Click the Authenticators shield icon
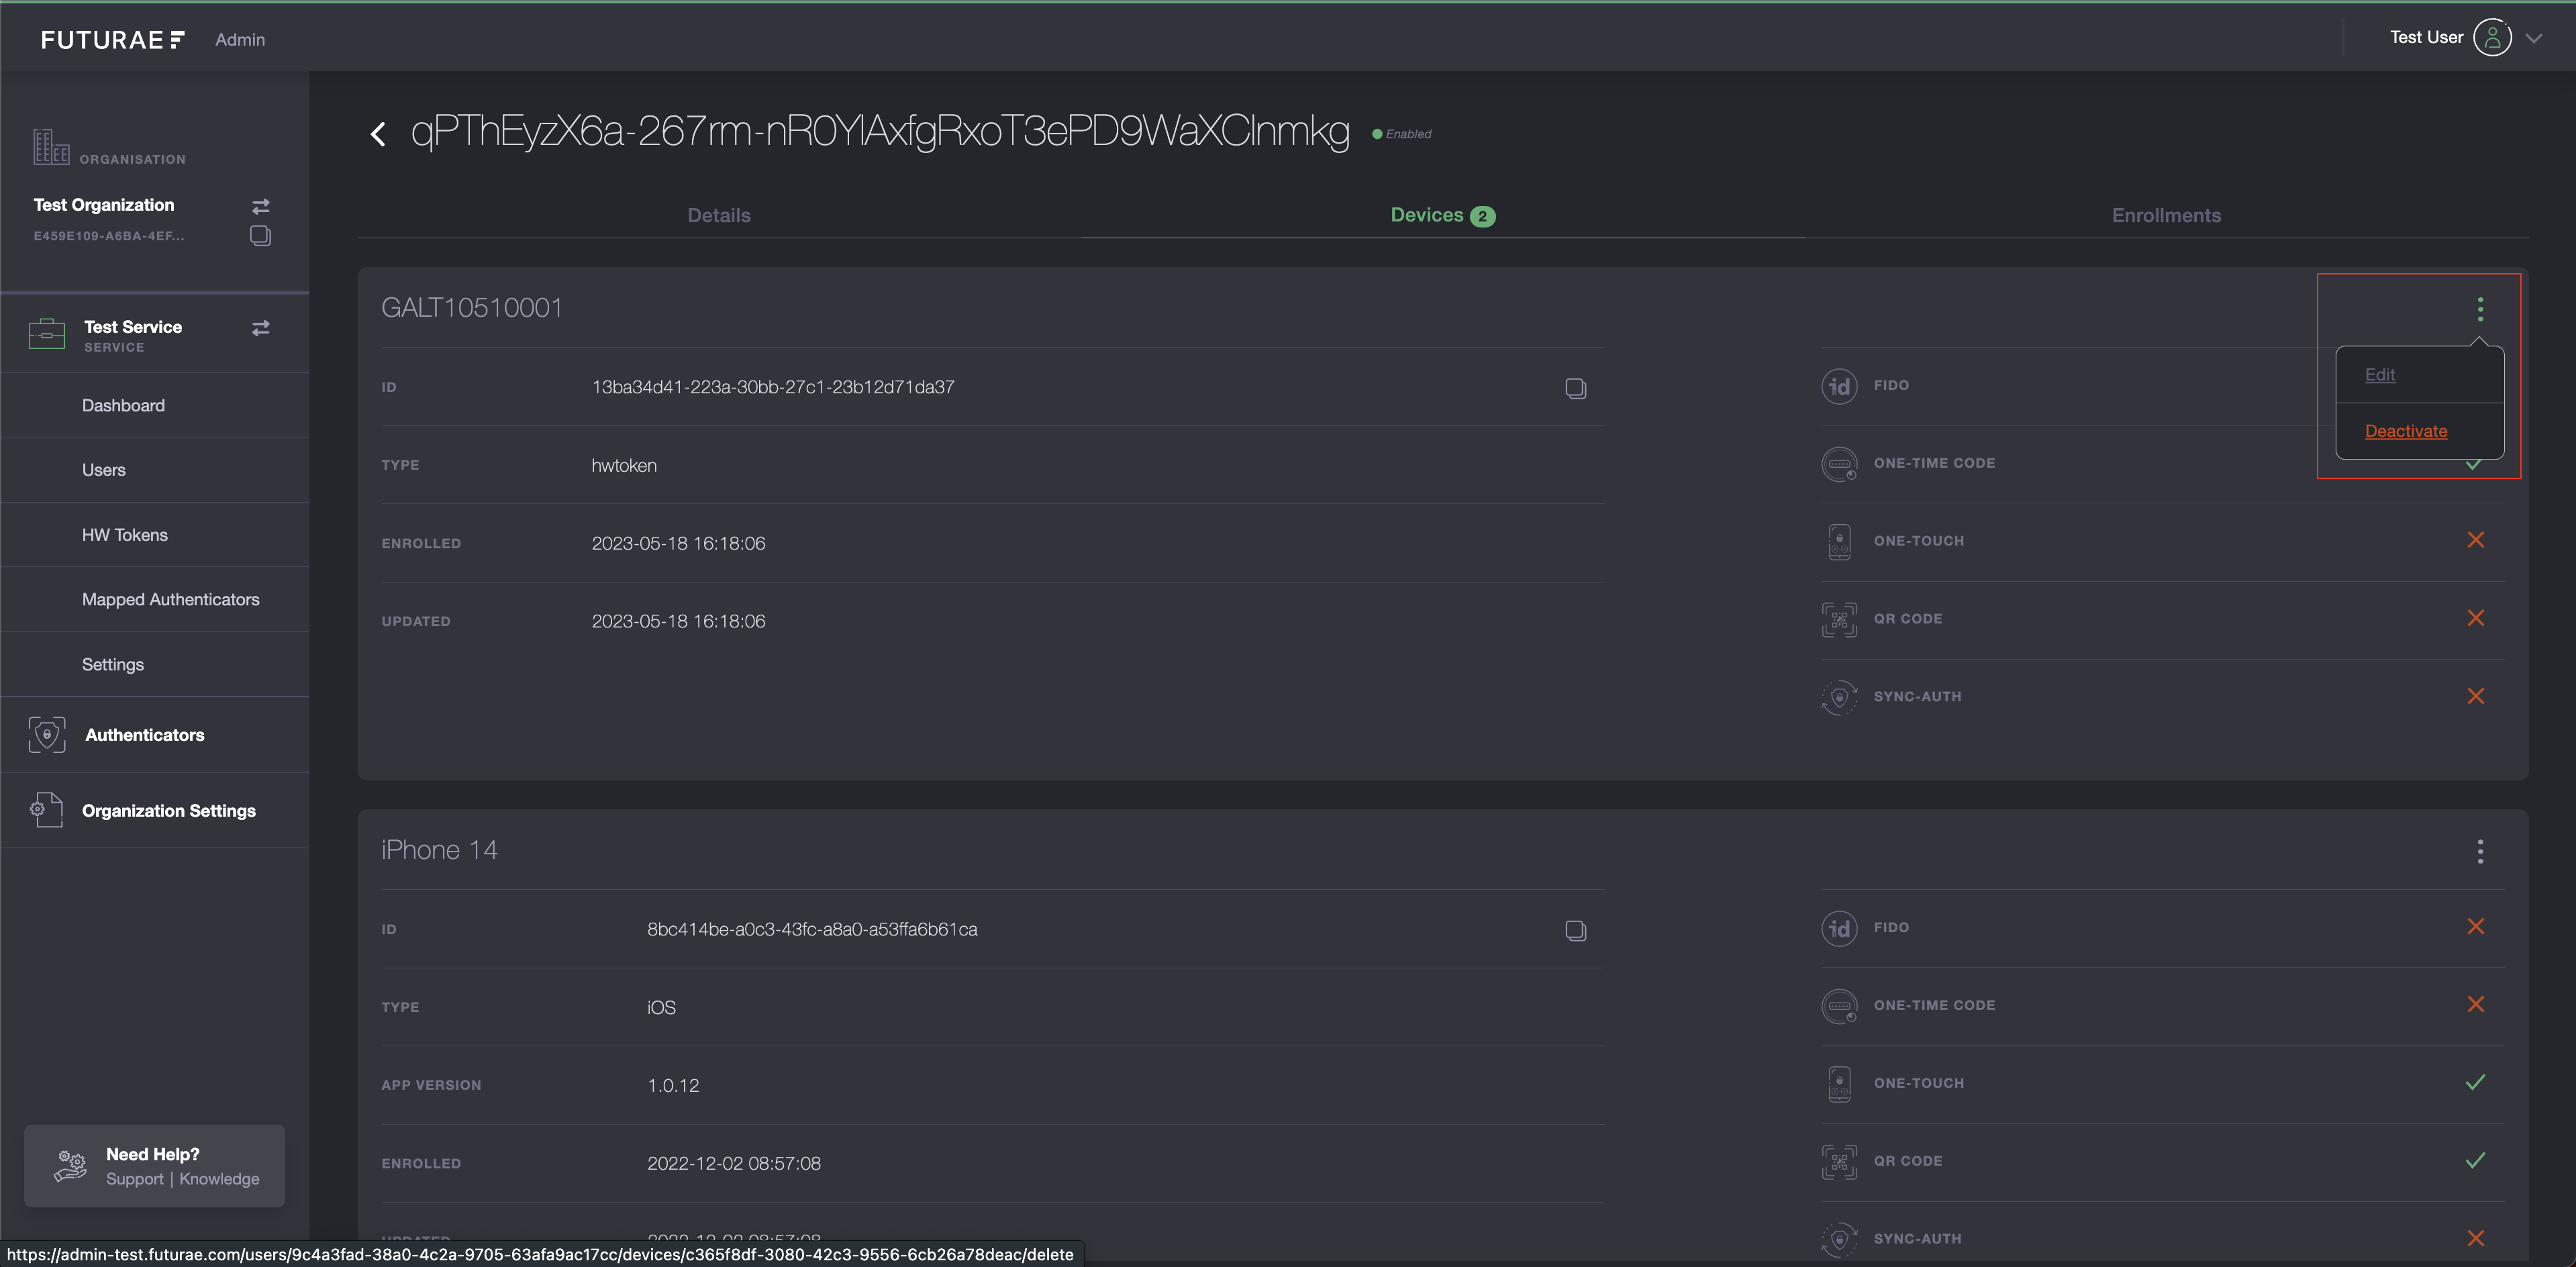2576x1267 pixels. (47, 735)
